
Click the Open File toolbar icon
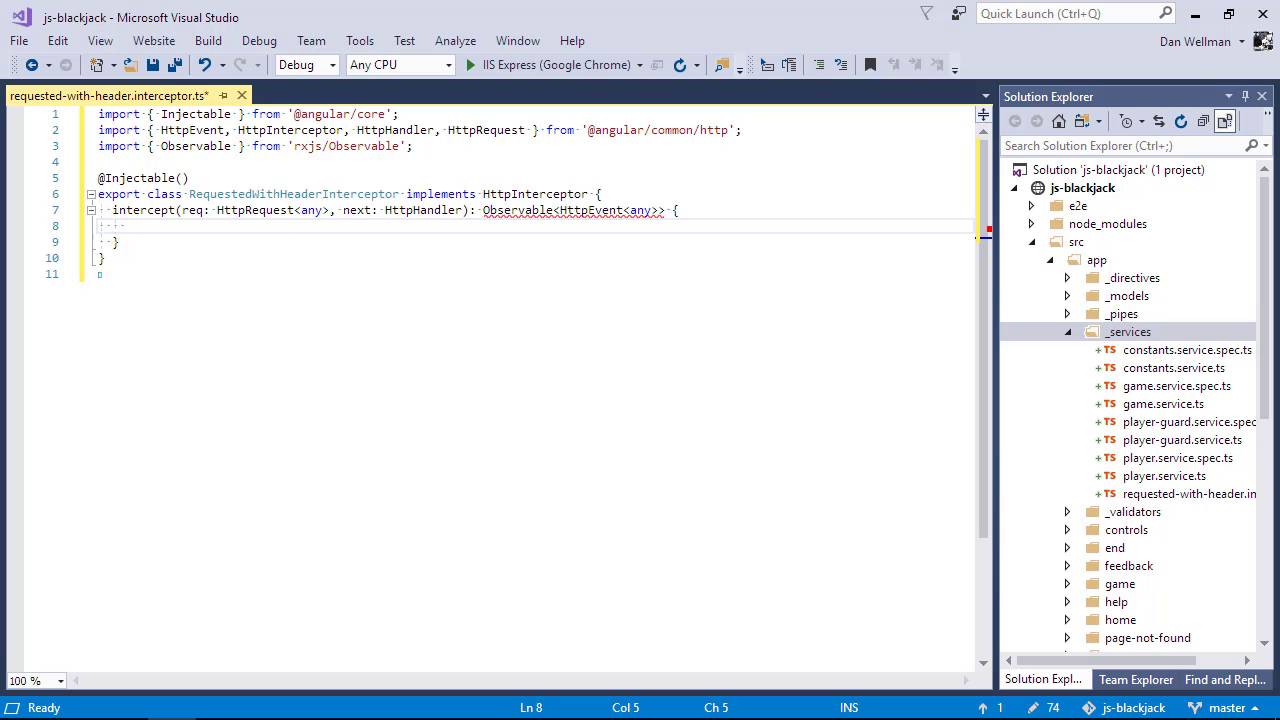tap(130, 65)
